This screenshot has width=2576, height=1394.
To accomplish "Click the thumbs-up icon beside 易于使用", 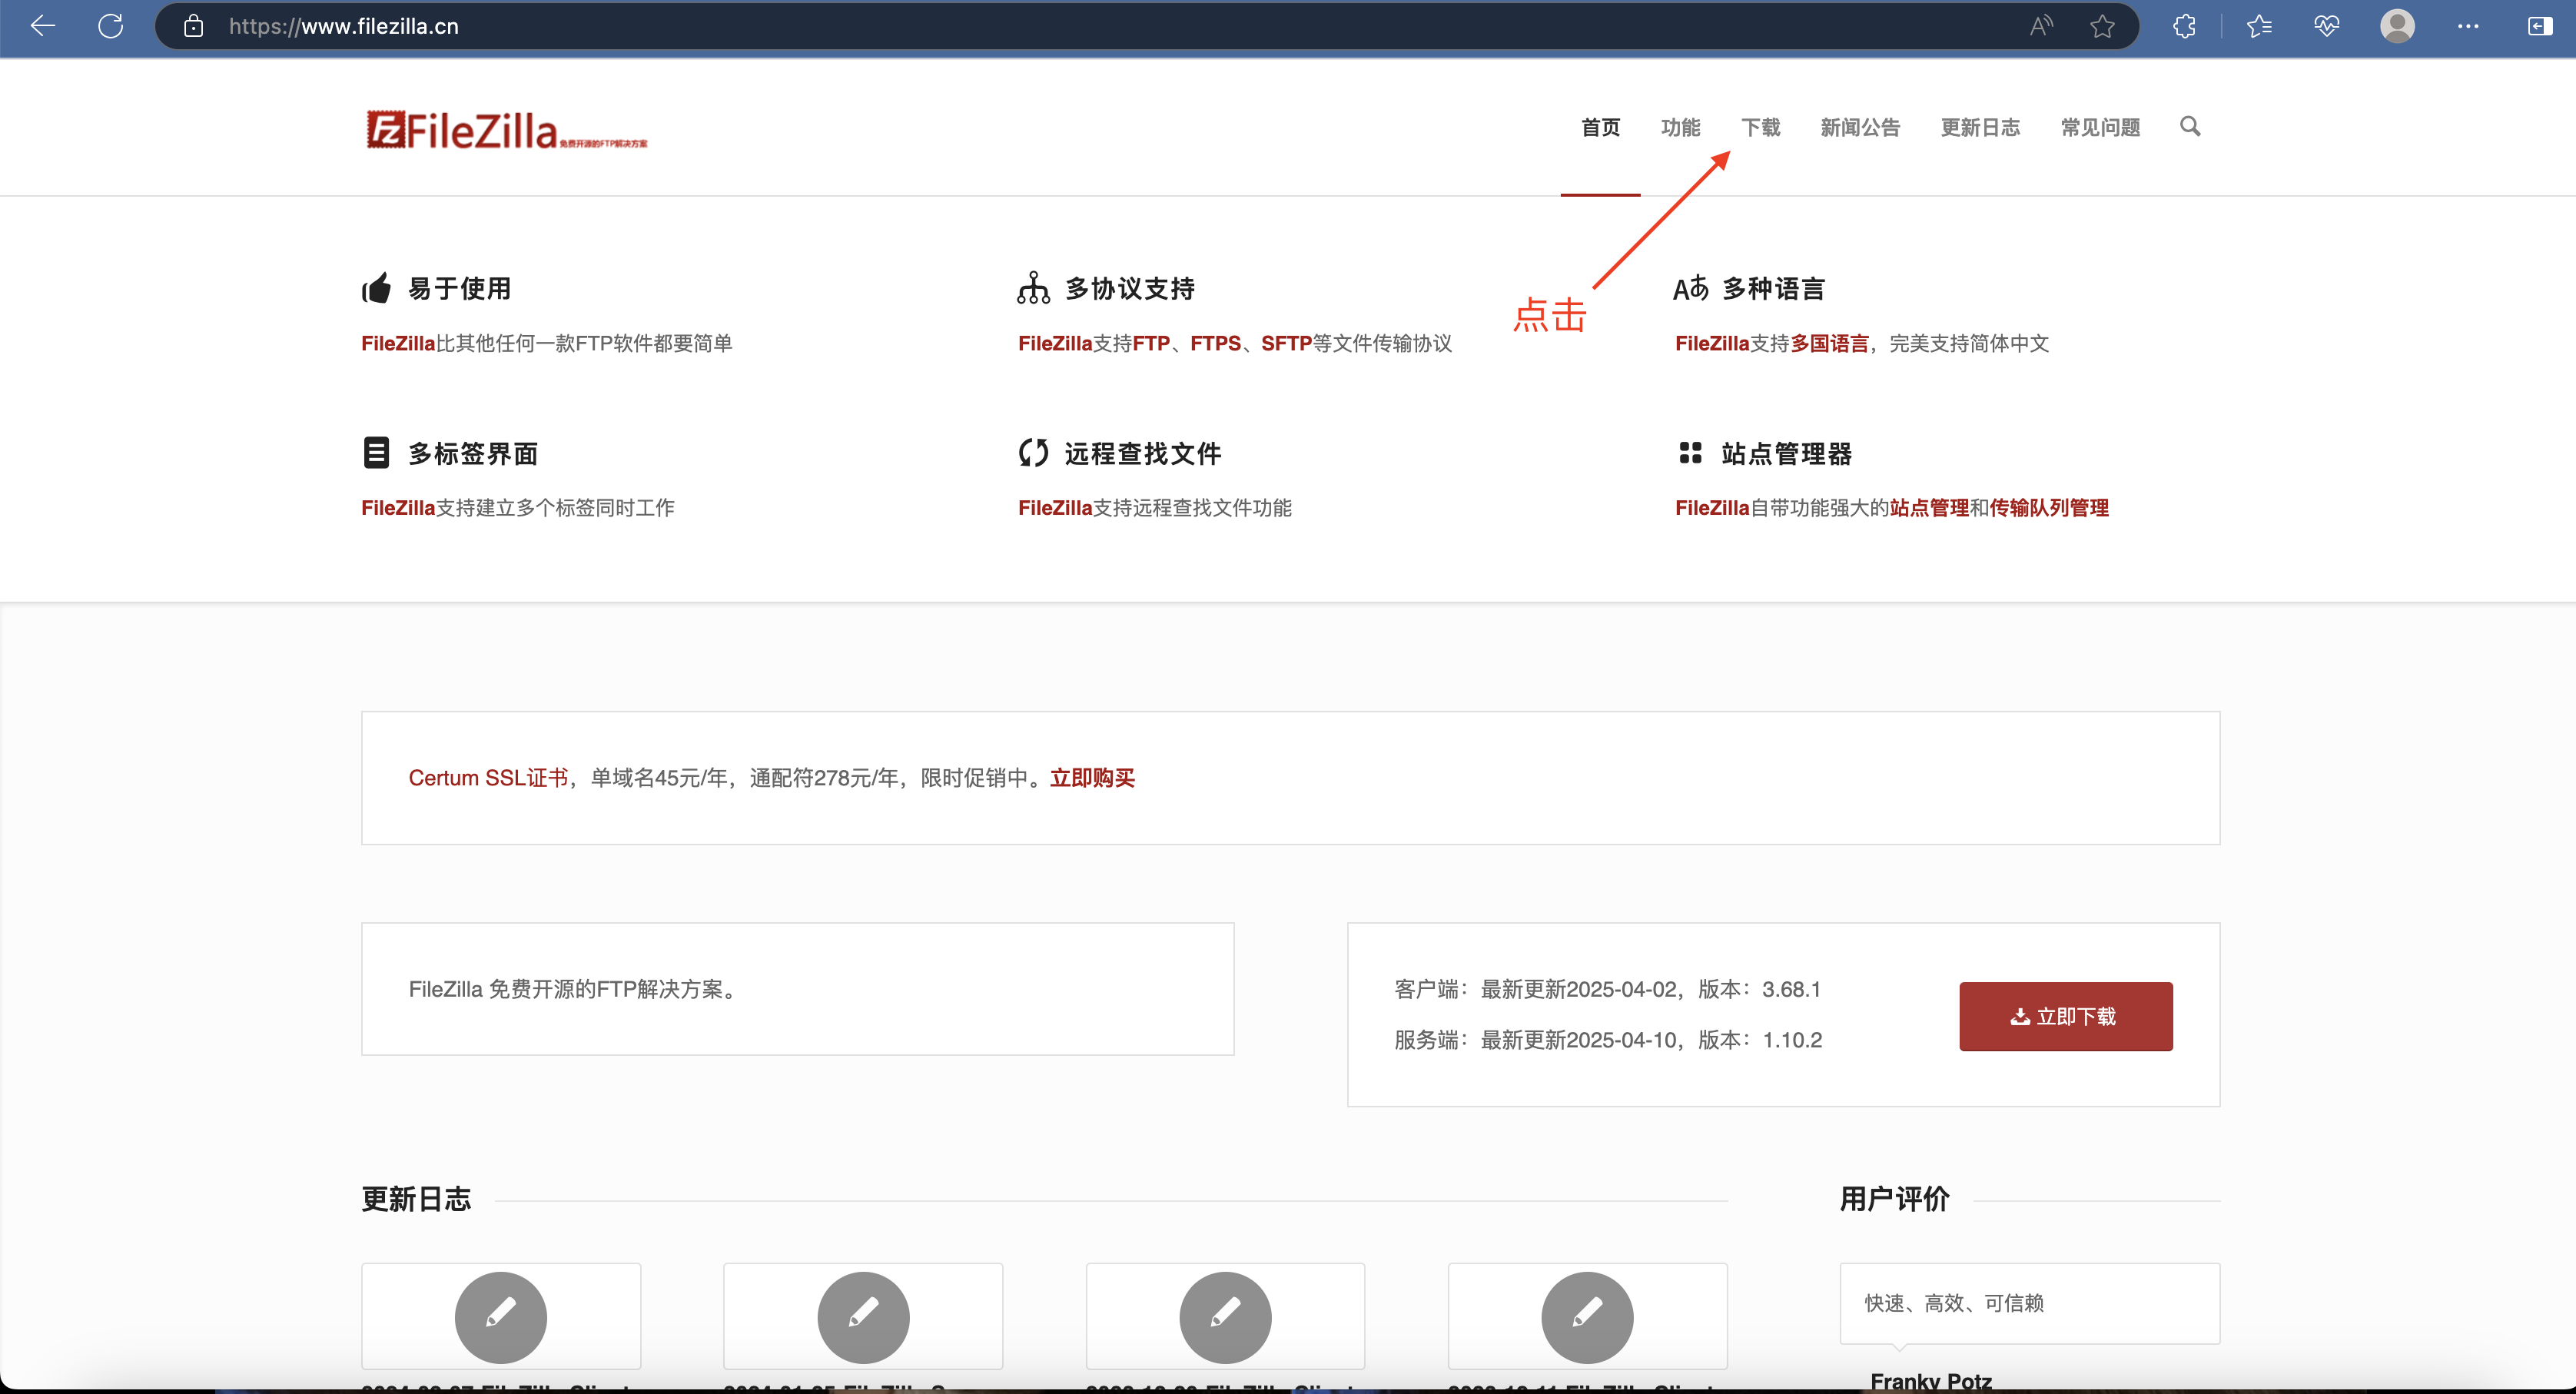I will (376, 288).
